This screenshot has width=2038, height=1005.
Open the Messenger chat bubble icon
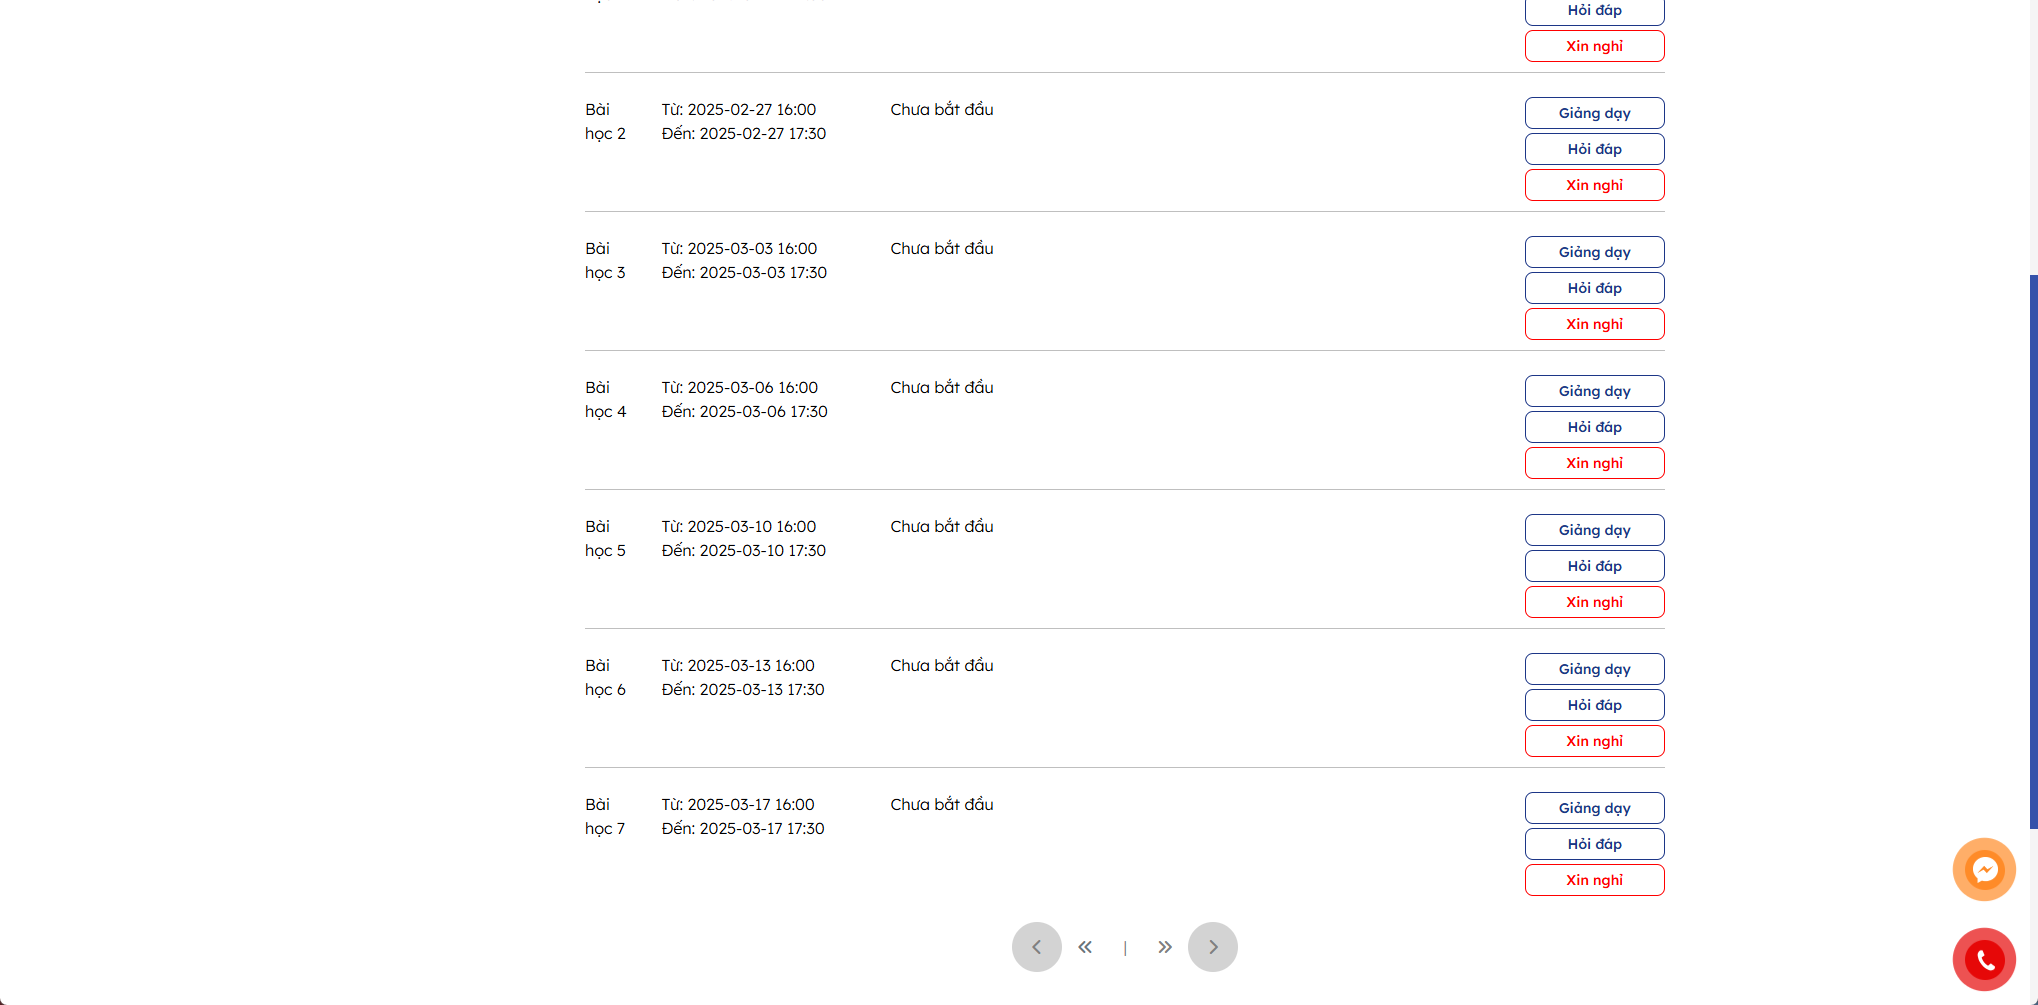click(1984, 869)
